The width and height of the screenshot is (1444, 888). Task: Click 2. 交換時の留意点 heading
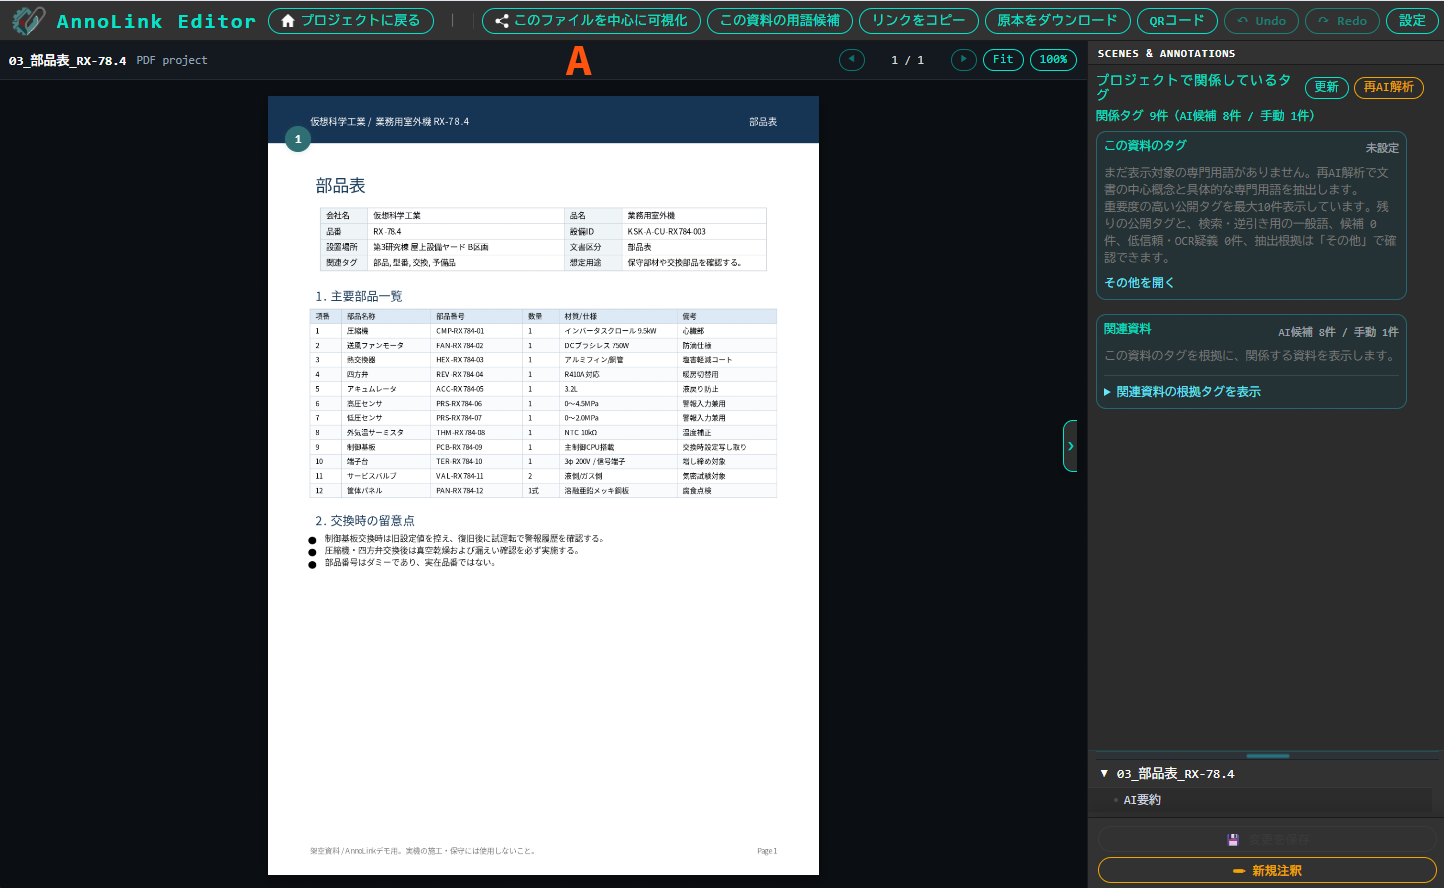pos(365,521)
